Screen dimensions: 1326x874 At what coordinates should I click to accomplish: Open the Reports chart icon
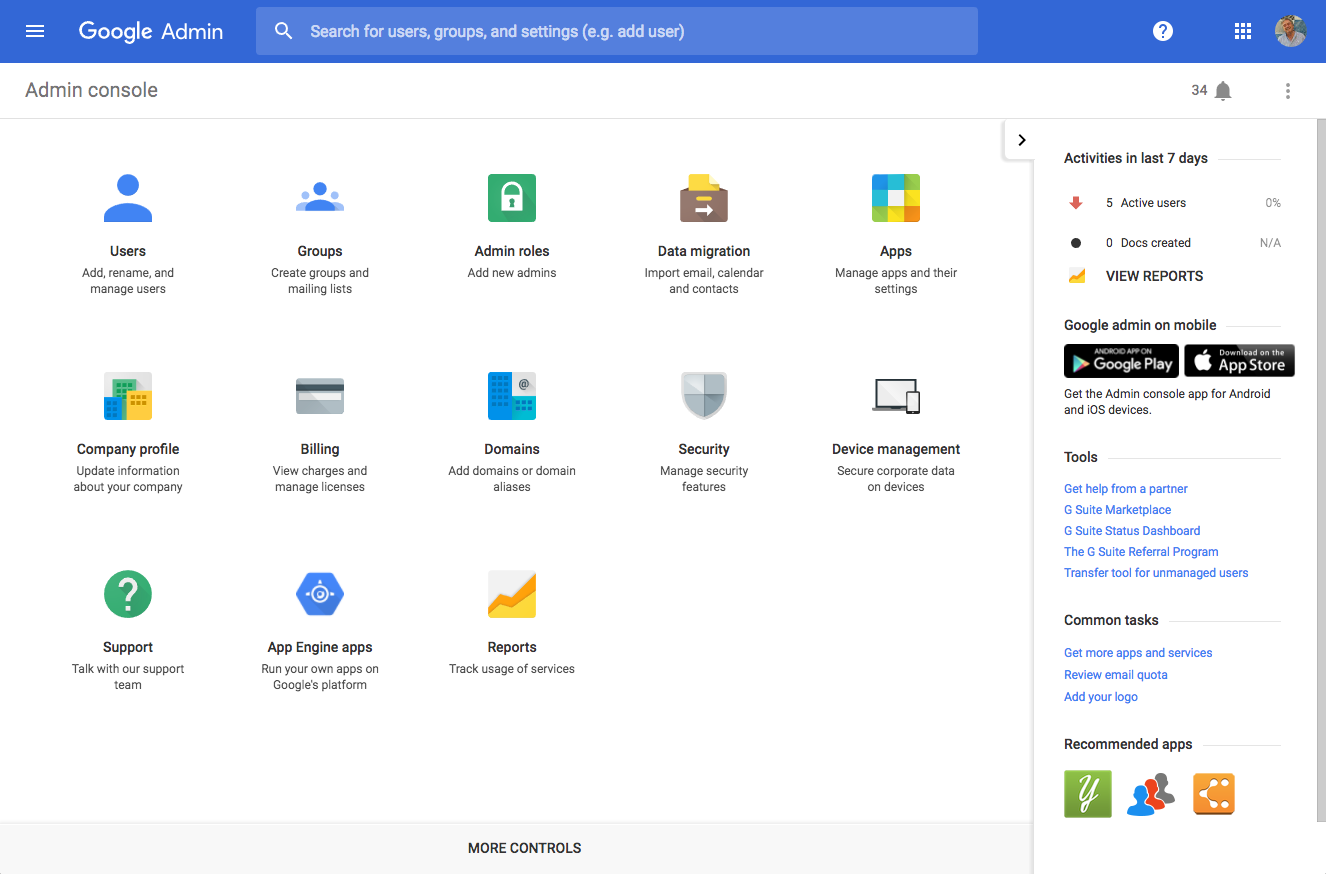[512, 594]
